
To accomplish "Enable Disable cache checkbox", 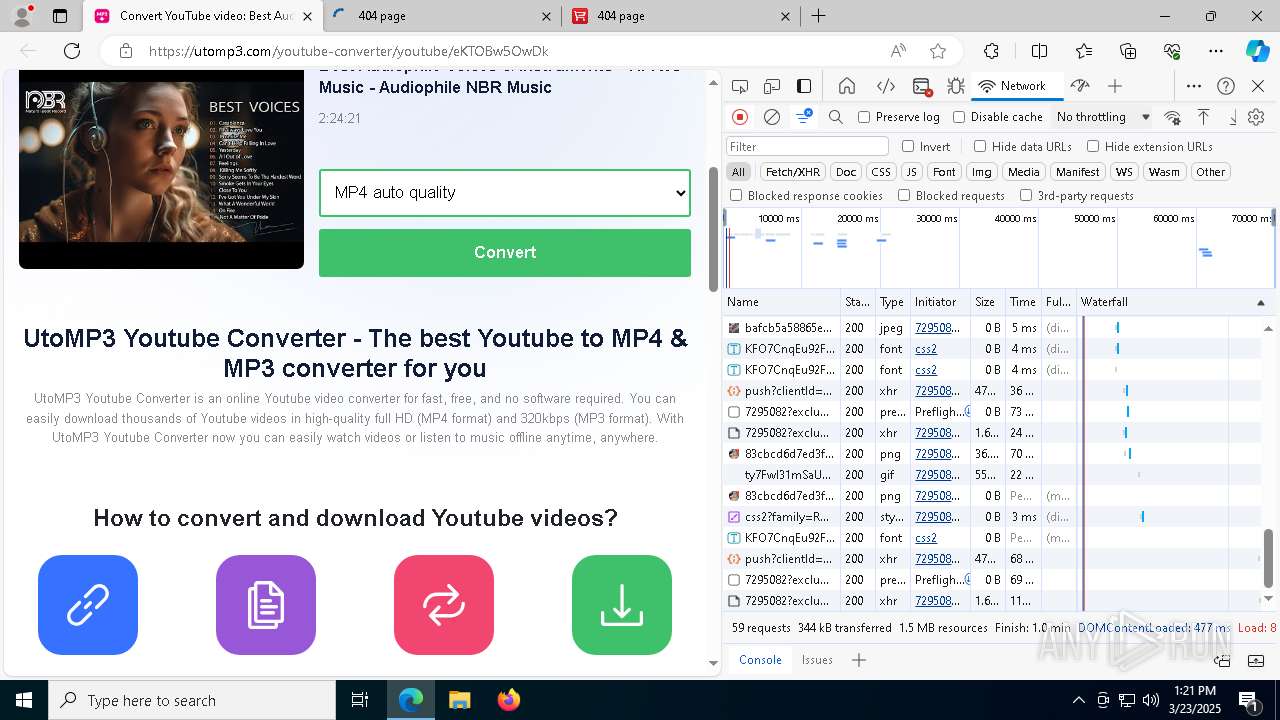I will click(x=959, y=117).
